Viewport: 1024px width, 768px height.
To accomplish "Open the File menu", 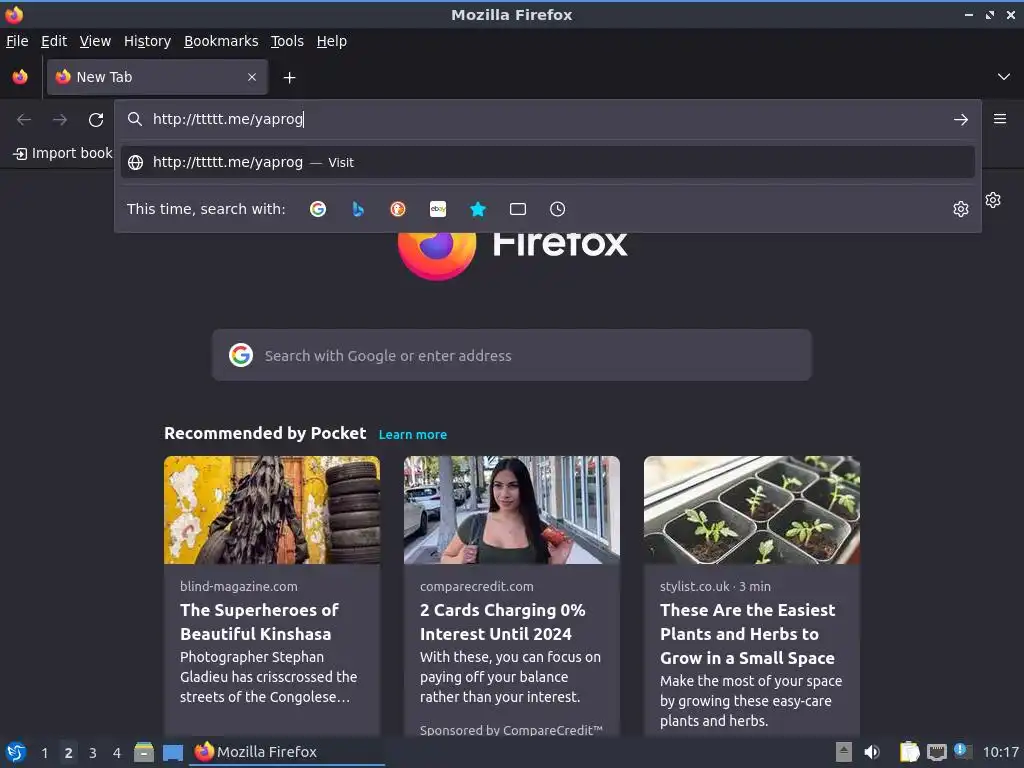I will tap(17, 41).
